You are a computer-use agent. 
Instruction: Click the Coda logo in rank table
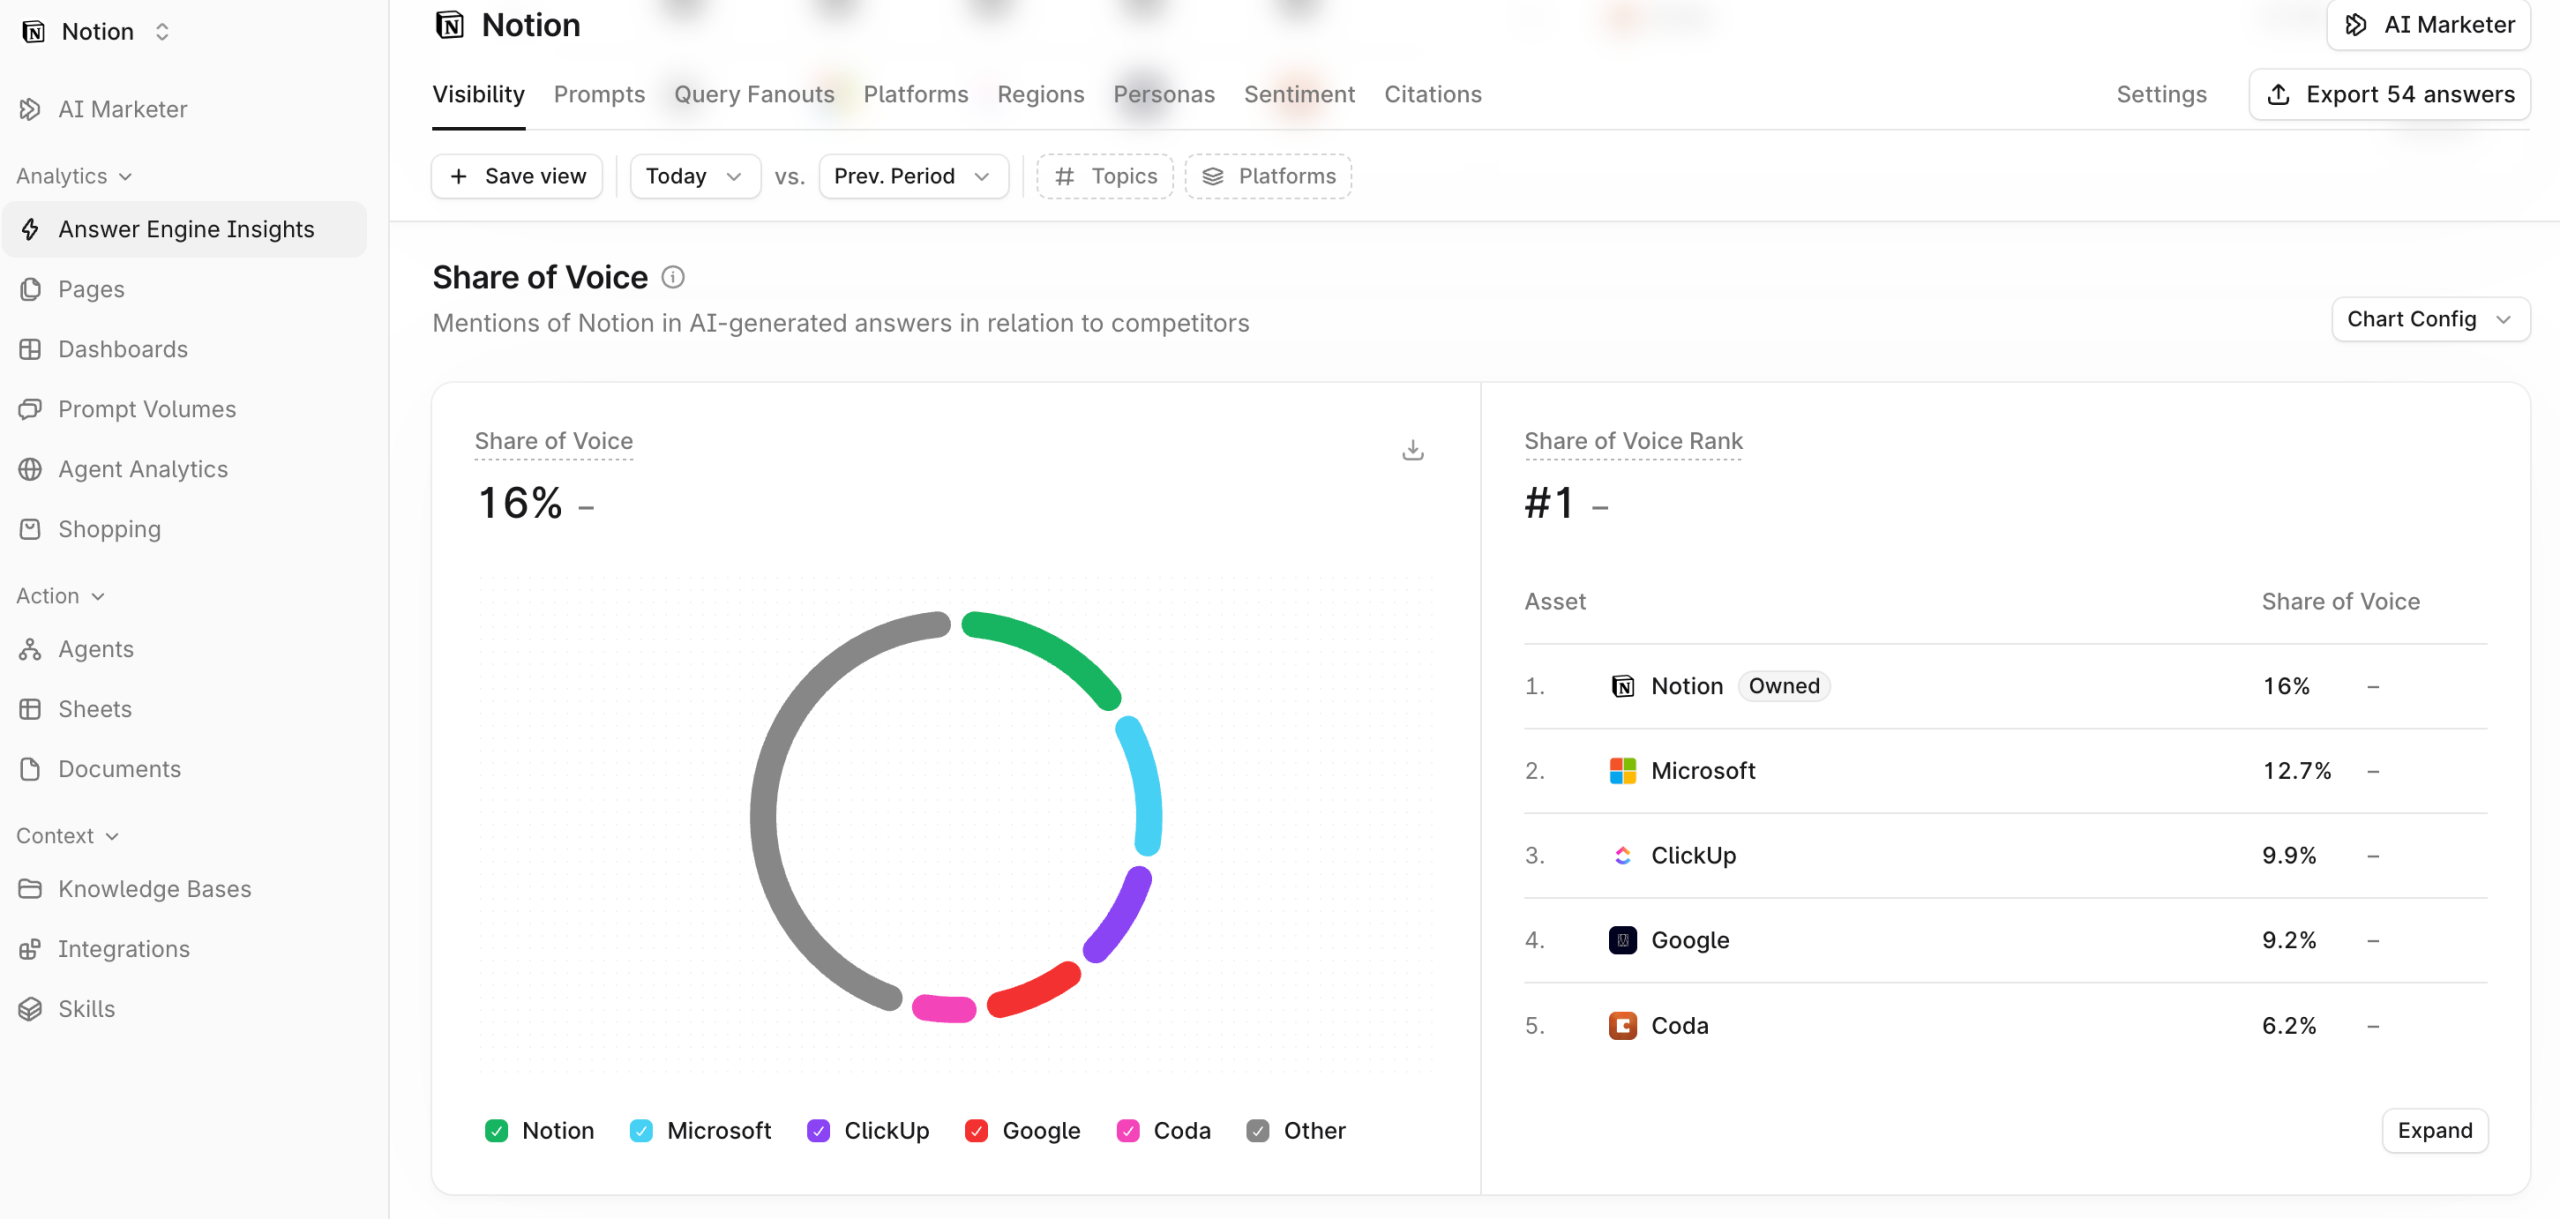(1623, 1026)
